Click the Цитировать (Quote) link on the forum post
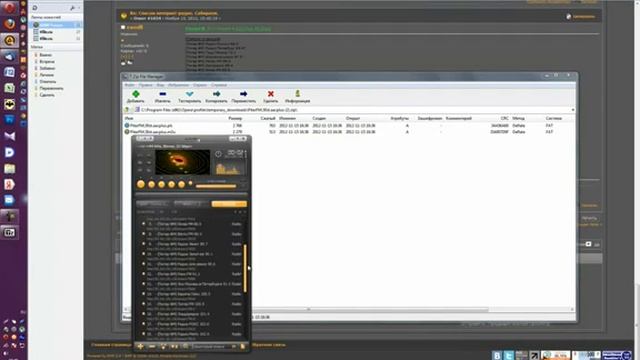The height and width of the screenshot is (360, 640). (x=583, y=16)
